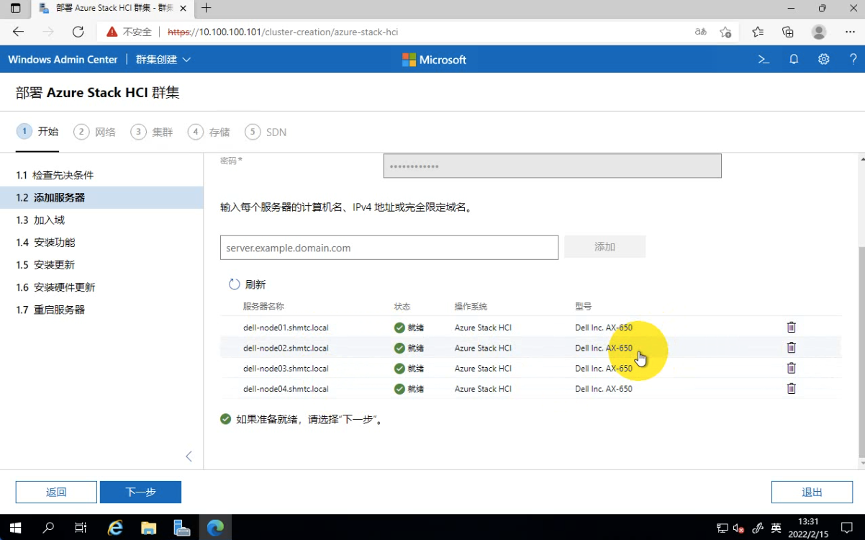Image resolution: width=866 pixels, height=541 pixels.
Task: Open notifications bell in Admin Center header
Action: tap(794, 59)
